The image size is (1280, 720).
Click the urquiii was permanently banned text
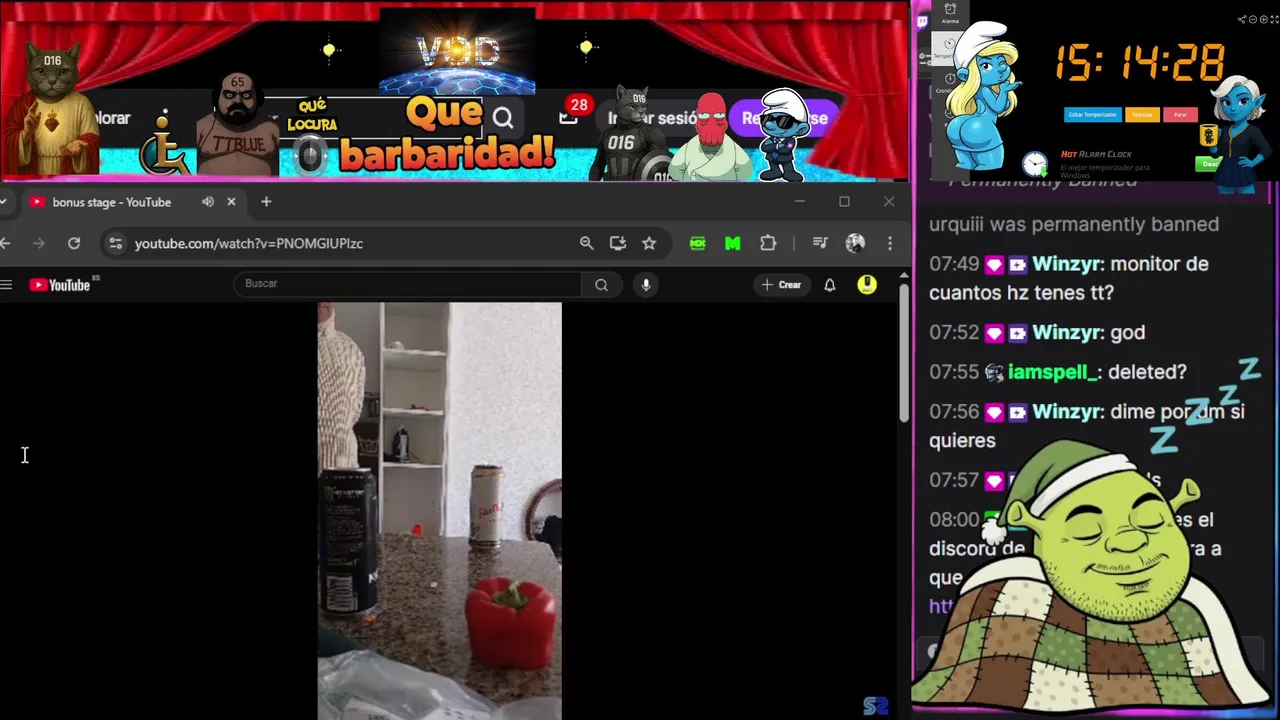[x=1074, y=224]
